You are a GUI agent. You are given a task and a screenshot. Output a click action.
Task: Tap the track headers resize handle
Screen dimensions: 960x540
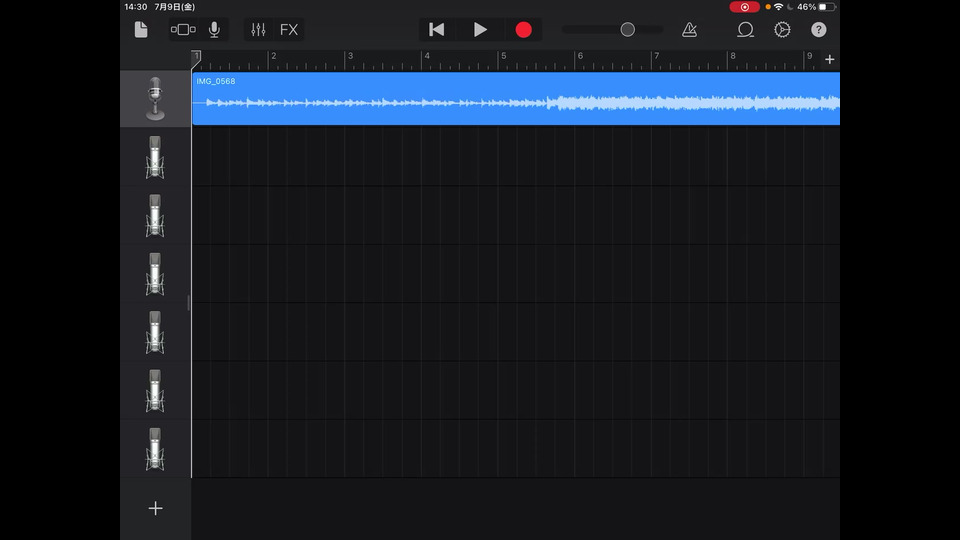point(189,302)
